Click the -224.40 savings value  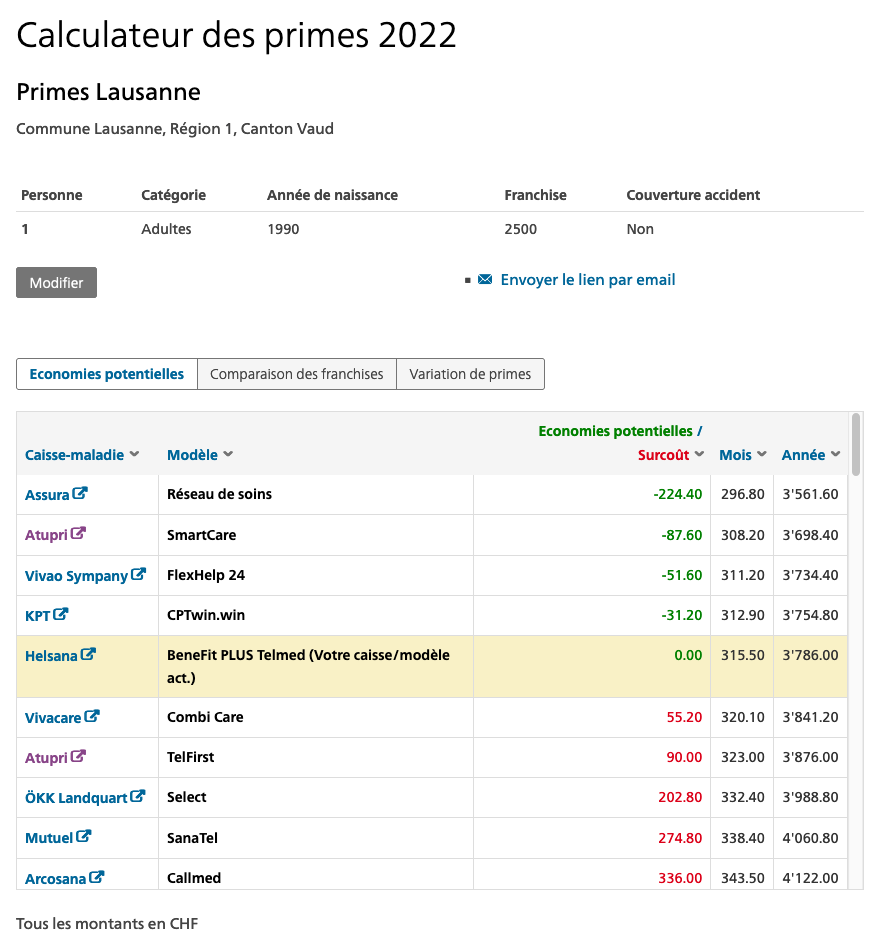678,494
